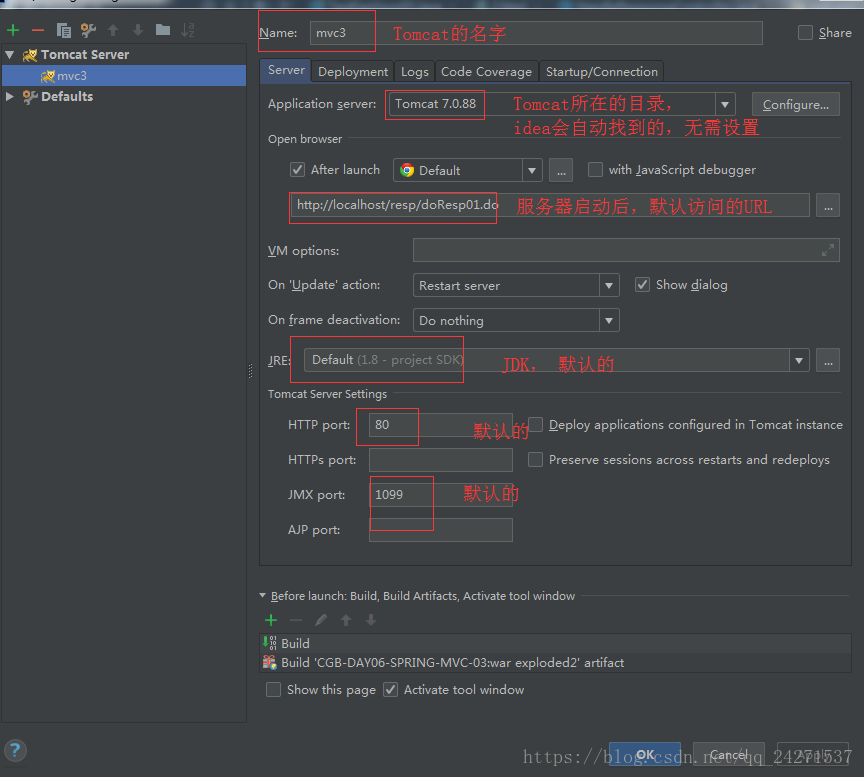
Task: Open On 'Update' action dropdown
Action: point(609,285)
